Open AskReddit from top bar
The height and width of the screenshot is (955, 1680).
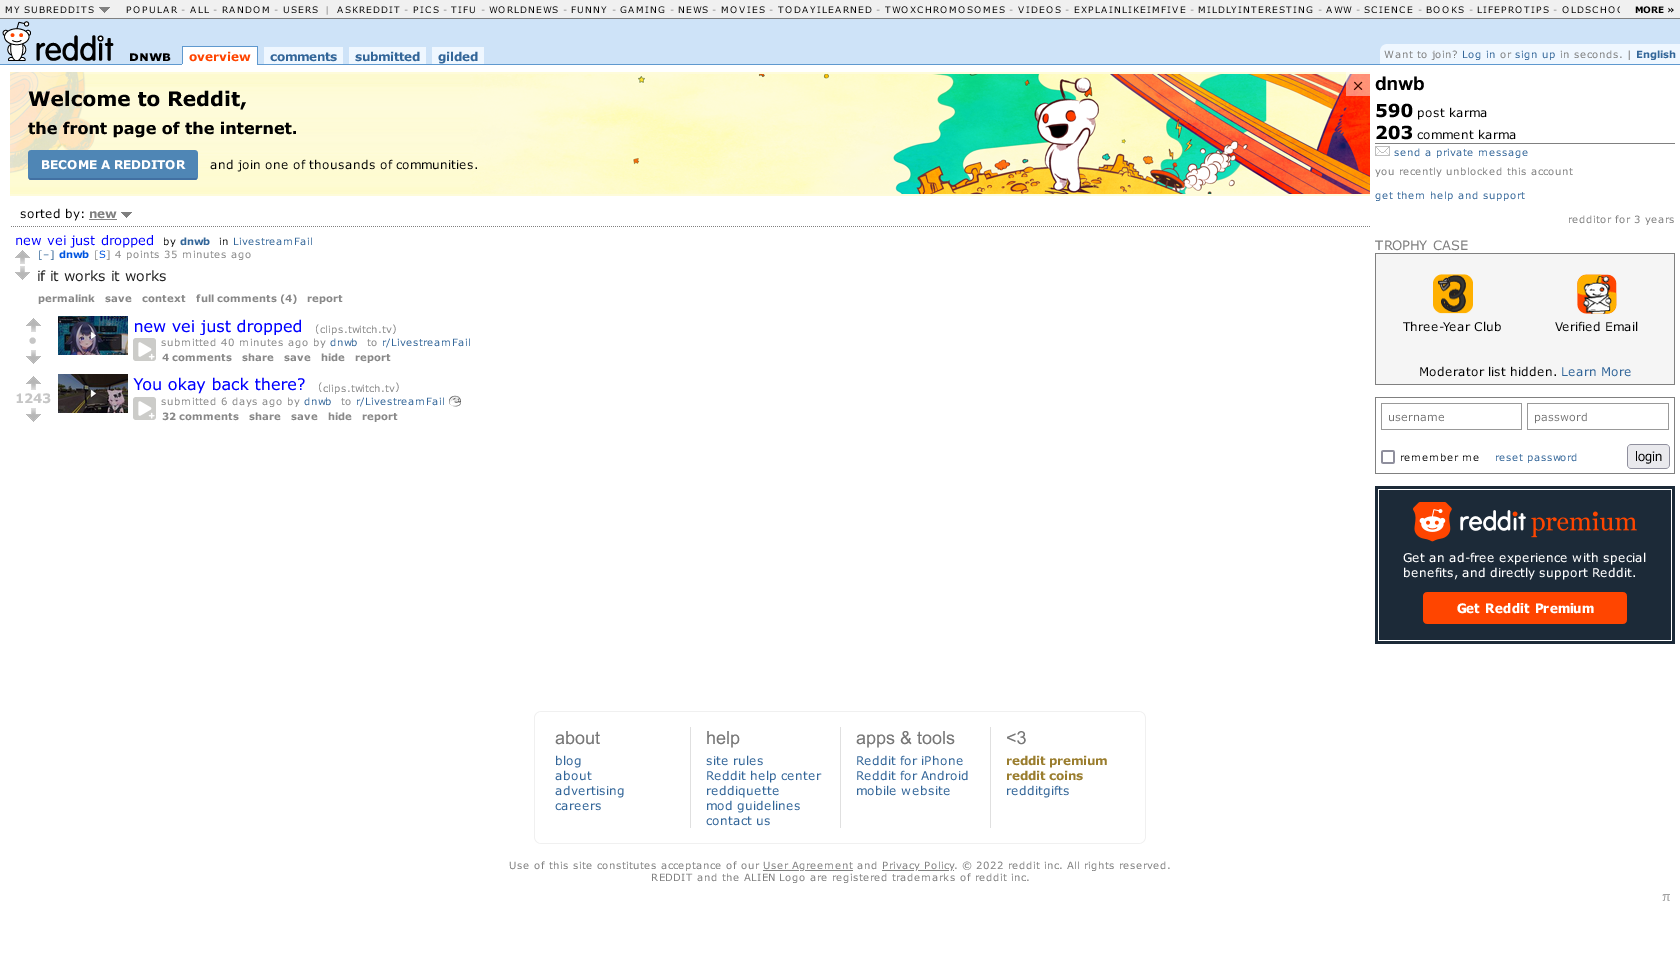click(x=368, y=9)
